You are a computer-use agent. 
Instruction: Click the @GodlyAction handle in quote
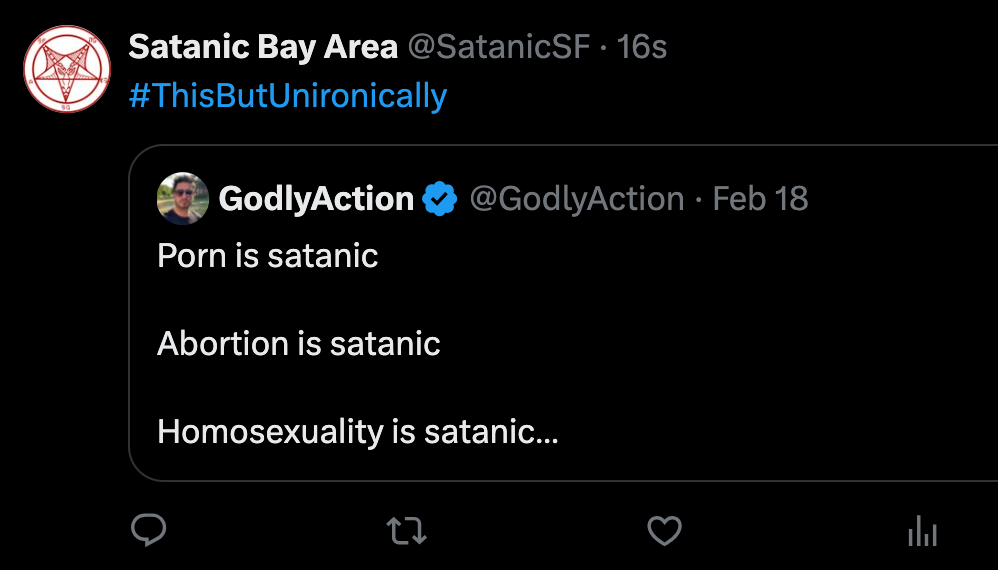coord(577,199)
